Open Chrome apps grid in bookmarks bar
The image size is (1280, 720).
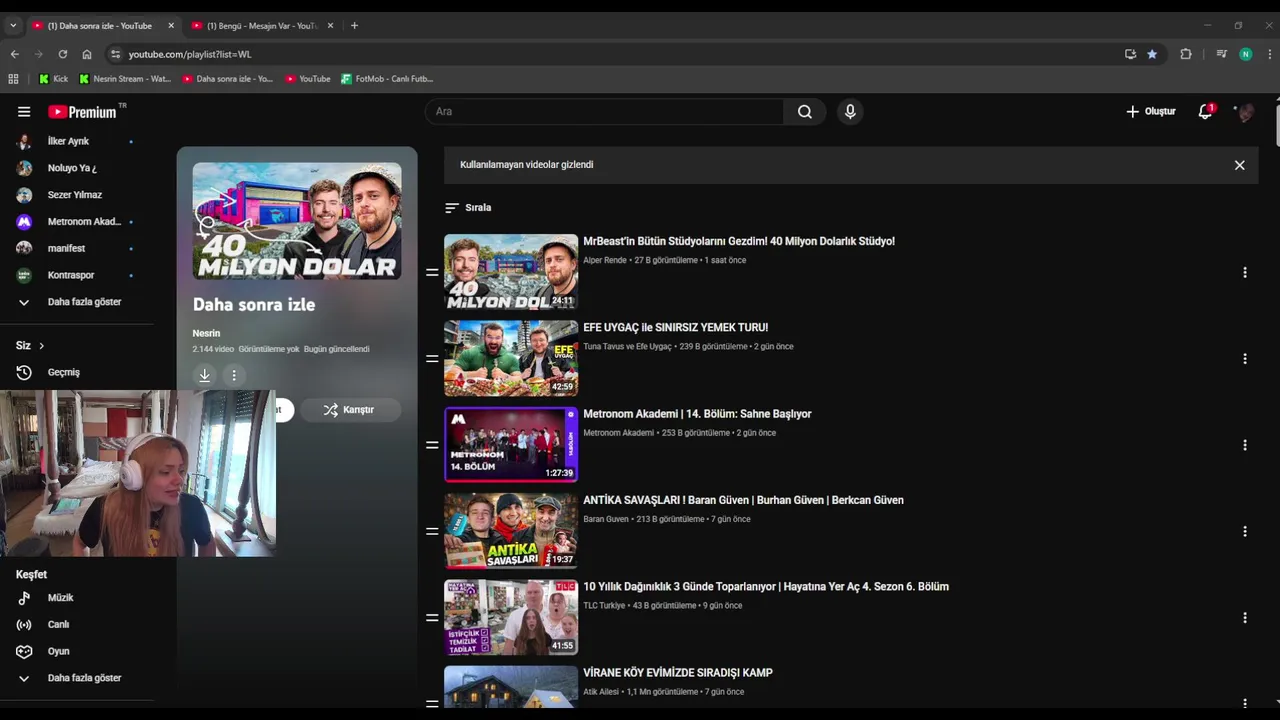[x=13, y=79]
